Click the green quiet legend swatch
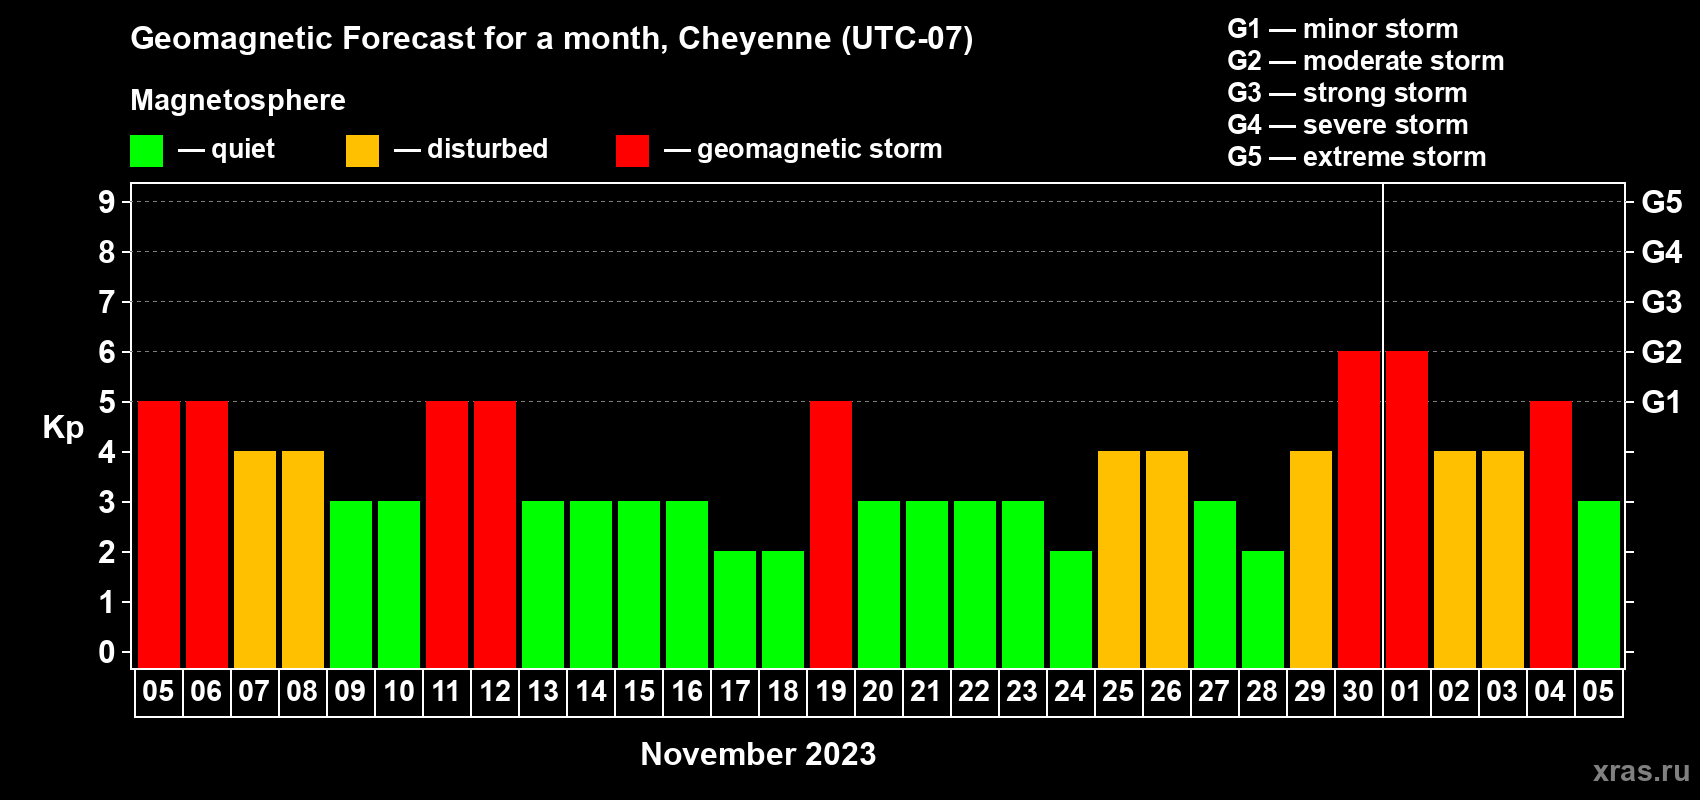The height and width of the screenshot is (800, 1700). tap(146, 151)
